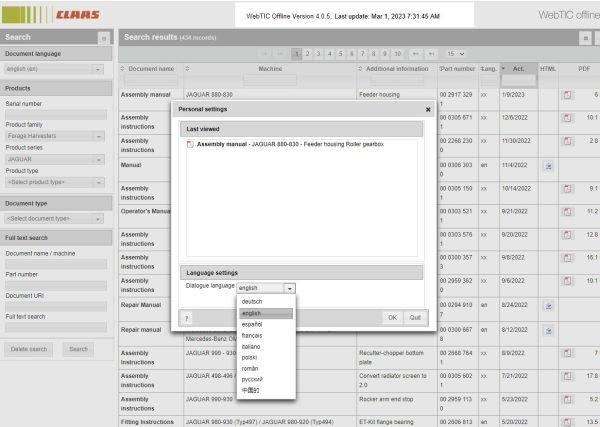Close the Personal settings dialog
This screenshot has width=600, height=427.
click(428, 109)
